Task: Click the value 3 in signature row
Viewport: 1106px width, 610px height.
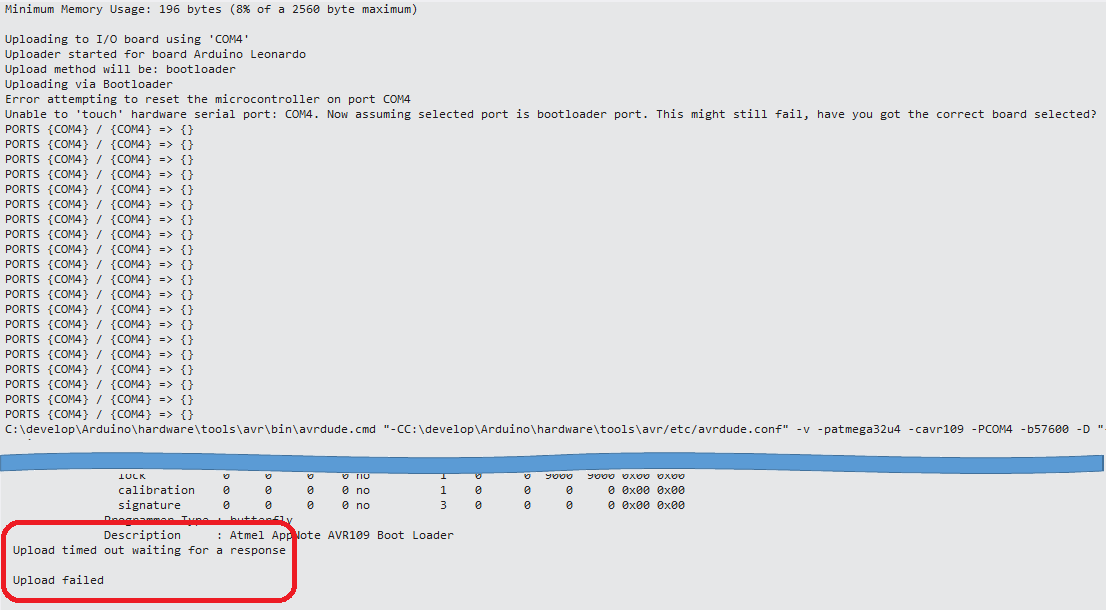Action: coord(443,505)
